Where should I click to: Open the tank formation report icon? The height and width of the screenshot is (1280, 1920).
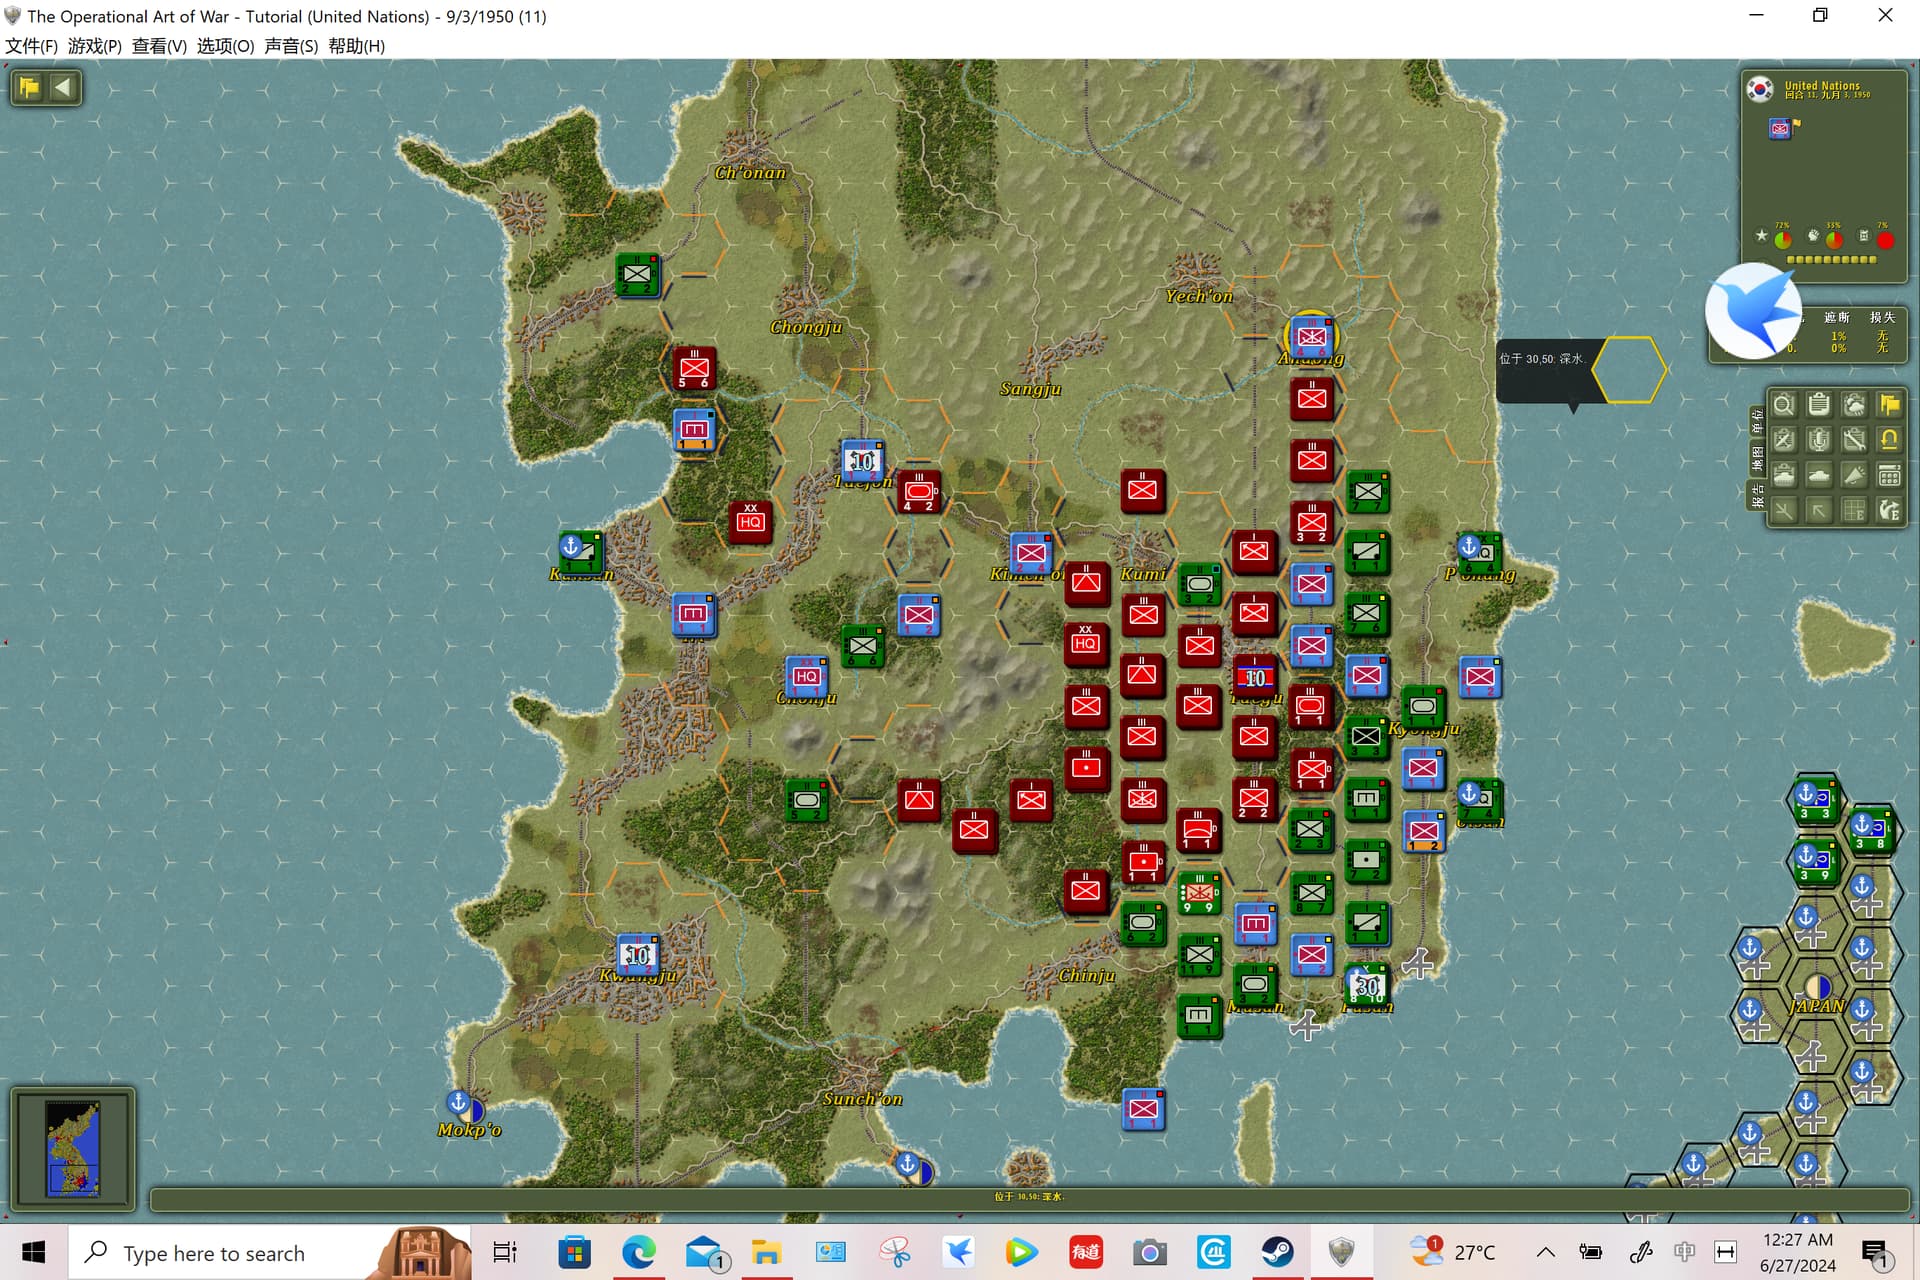[1819, 475]
